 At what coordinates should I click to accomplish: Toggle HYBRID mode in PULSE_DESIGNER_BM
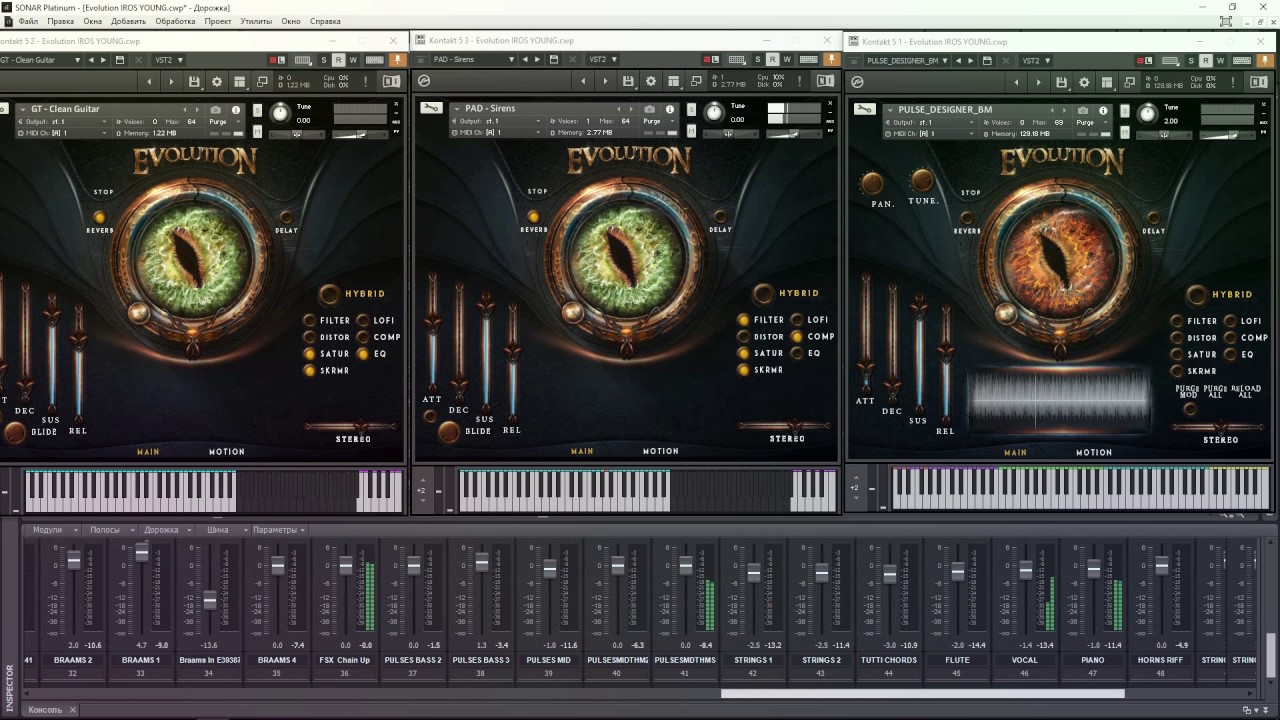click(1197, 295)
